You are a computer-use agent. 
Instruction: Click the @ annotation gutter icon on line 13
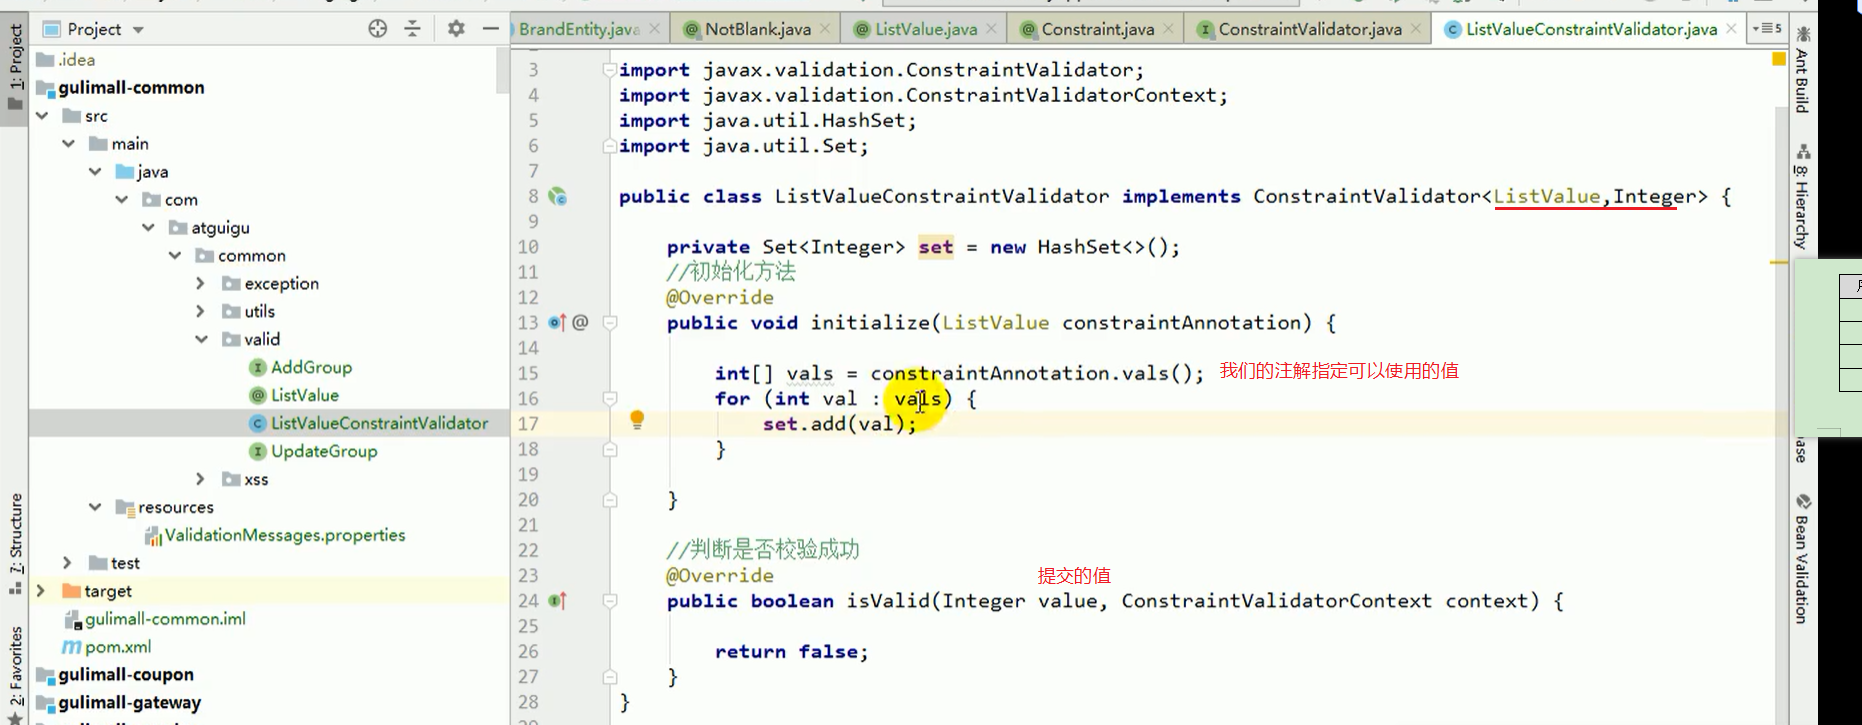581,322
